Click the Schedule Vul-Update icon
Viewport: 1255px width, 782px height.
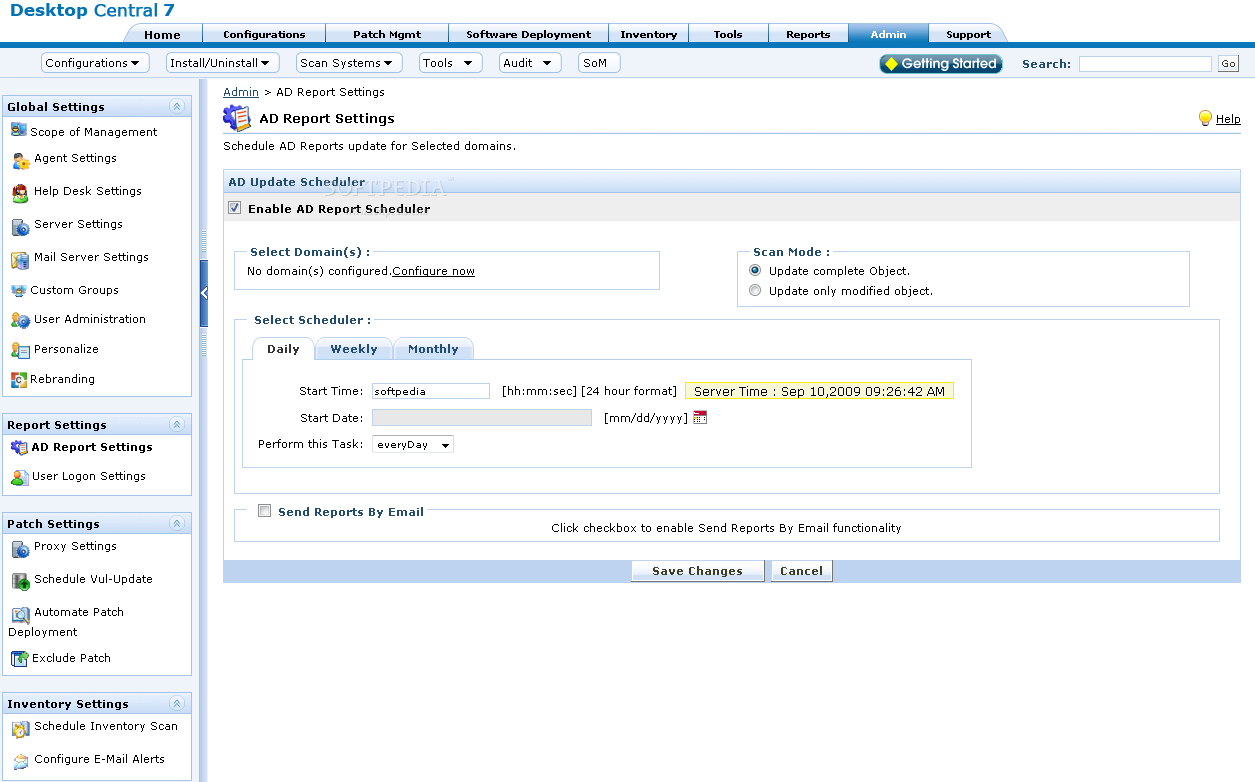20,581
